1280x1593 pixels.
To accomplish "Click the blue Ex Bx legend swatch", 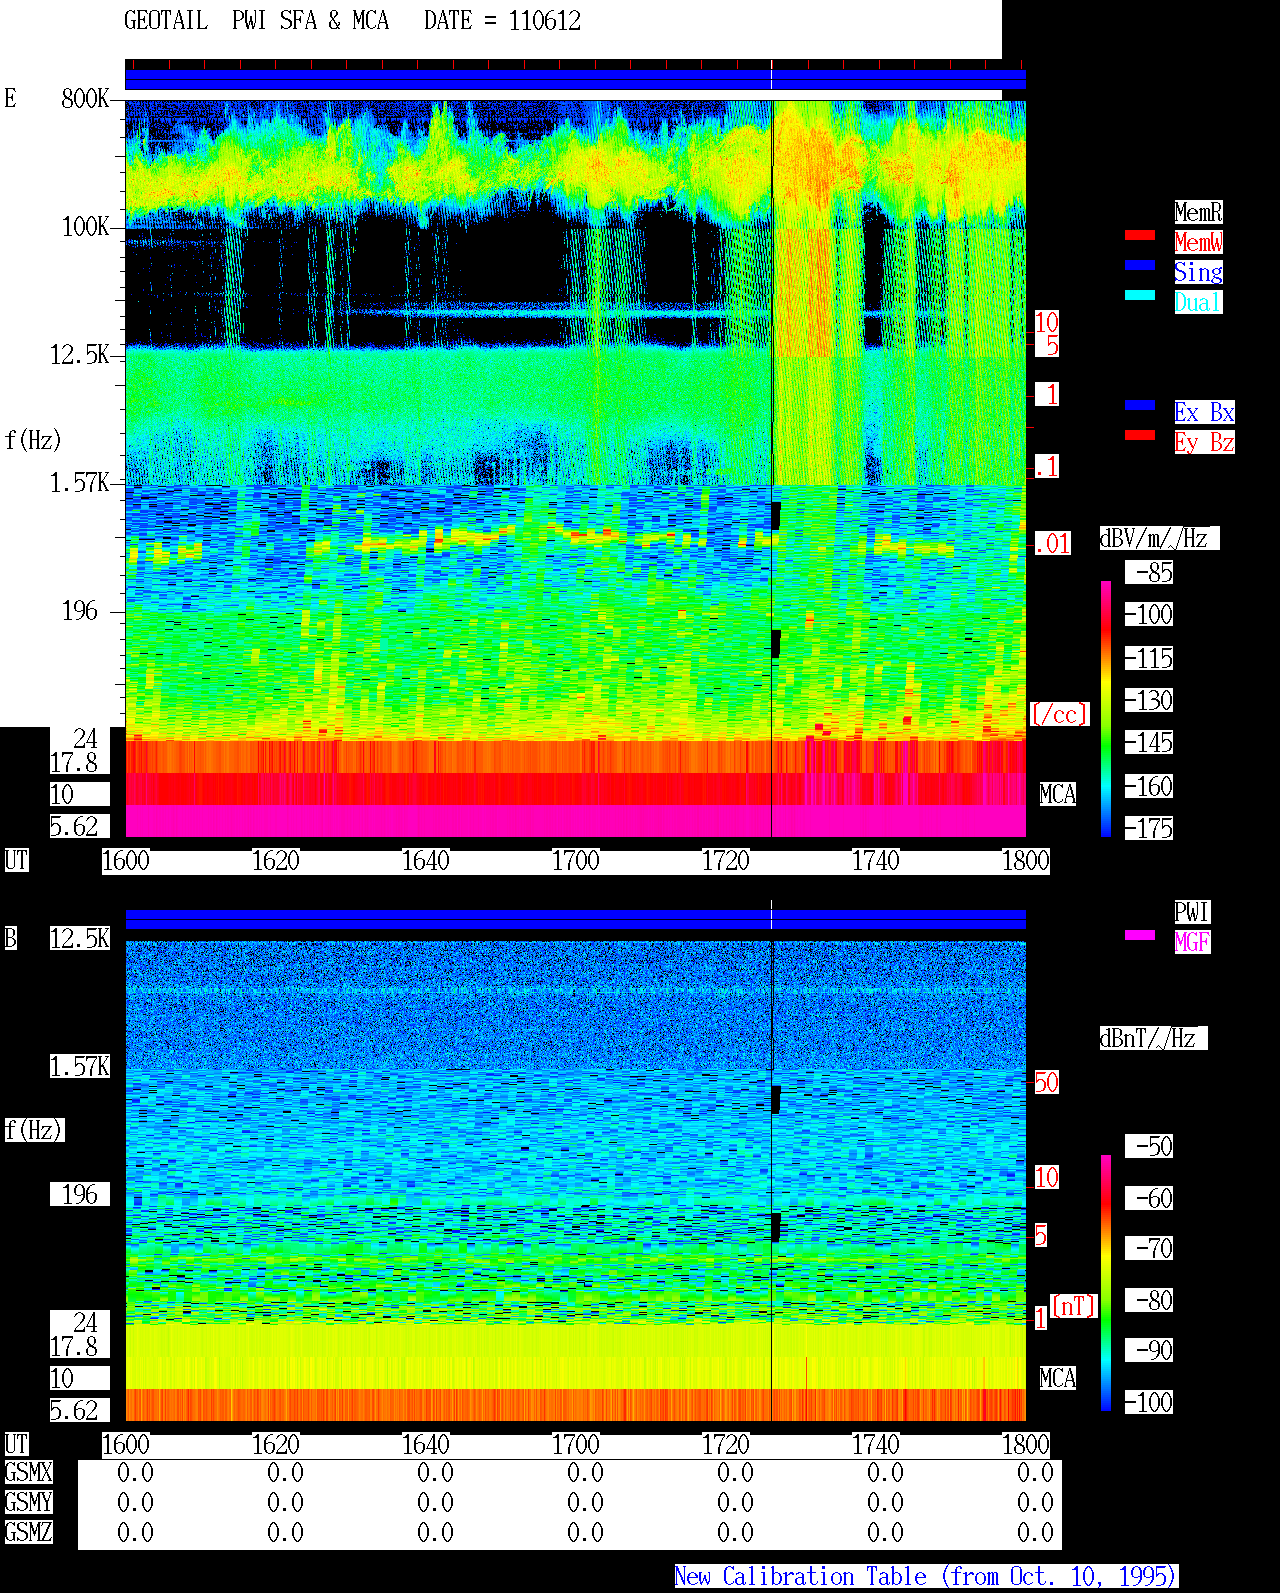I will pos(1140,405).
